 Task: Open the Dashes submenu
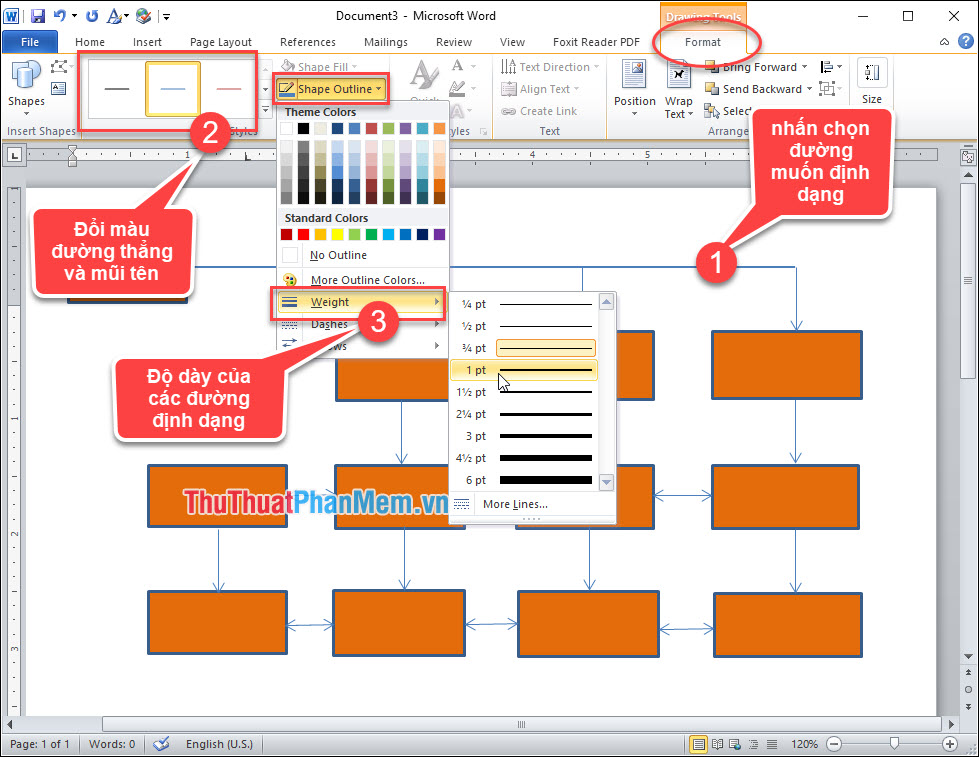coord(330,324)
